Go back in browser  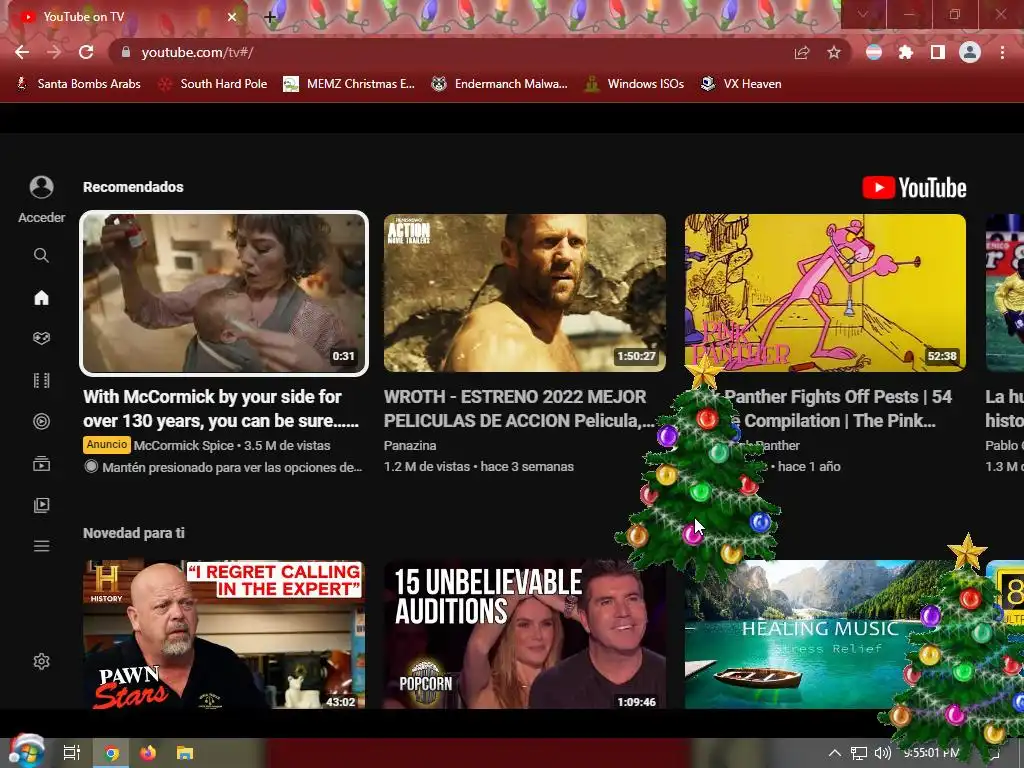22,52
